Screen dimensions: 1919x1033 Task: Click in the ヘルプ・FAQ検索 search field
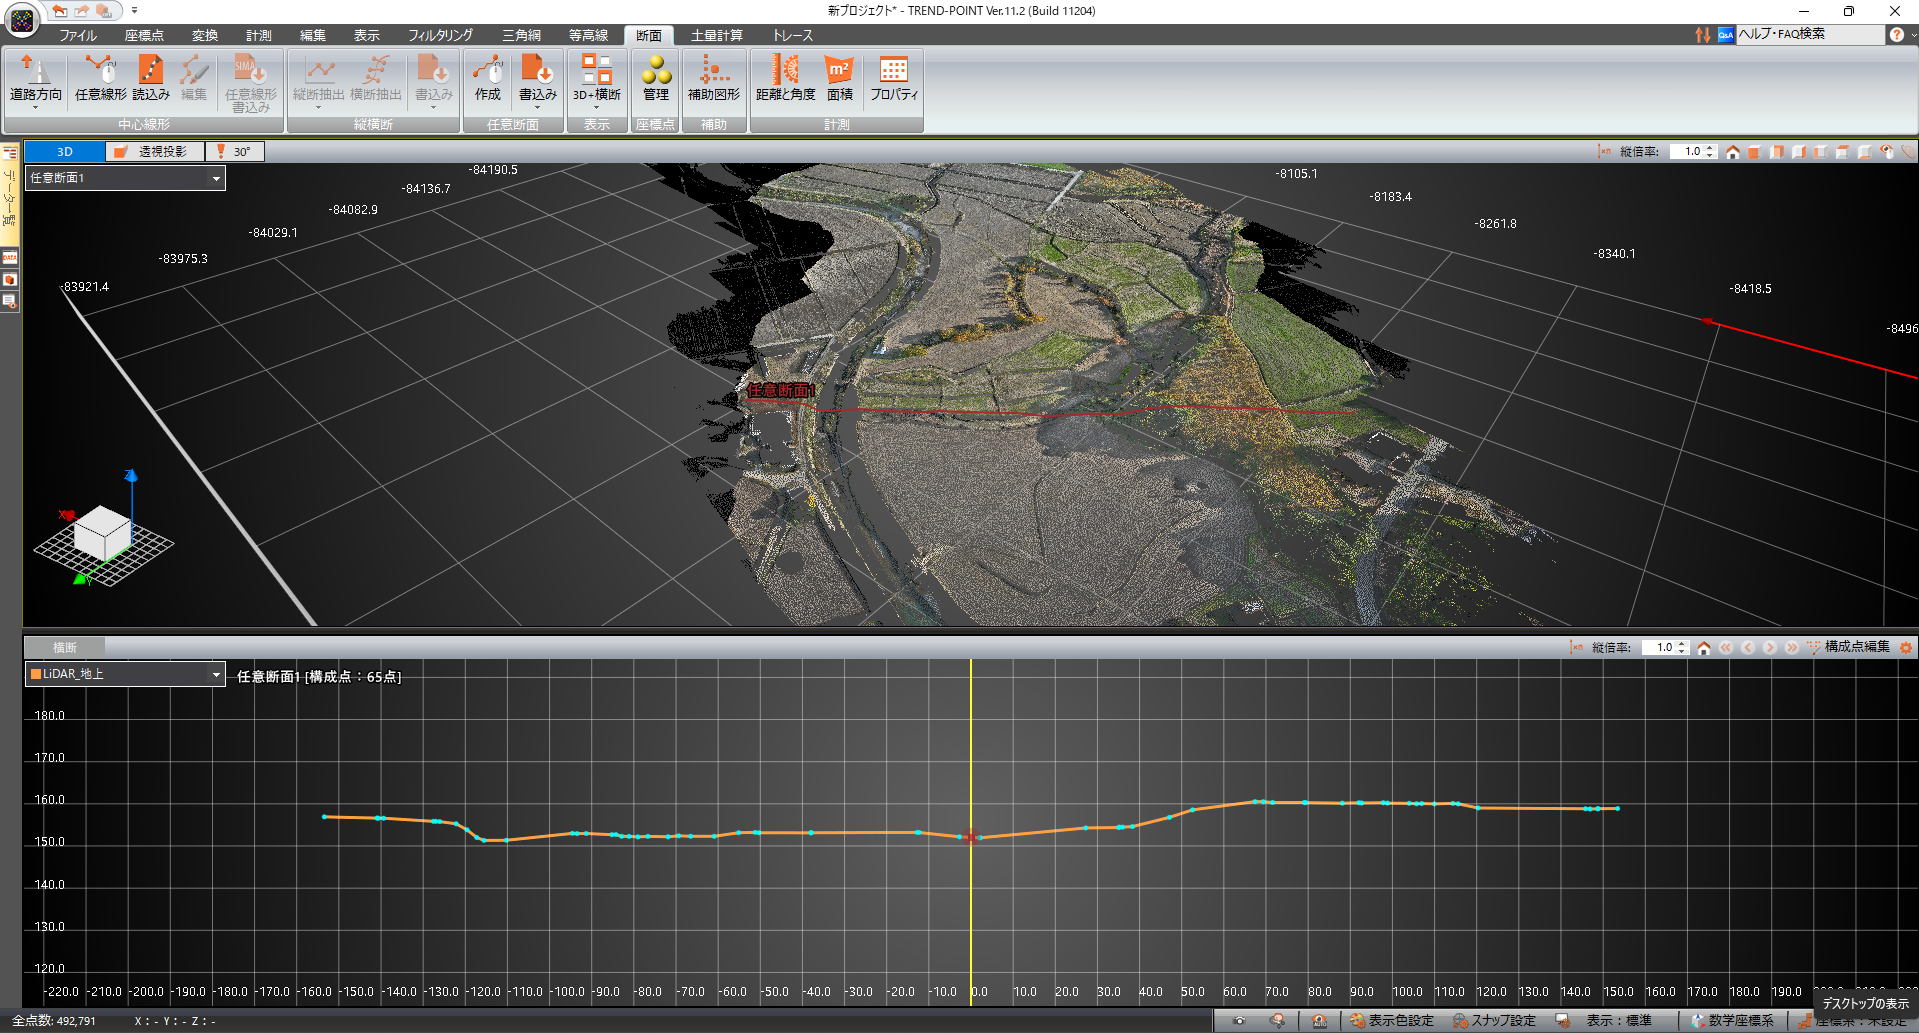1809,34
